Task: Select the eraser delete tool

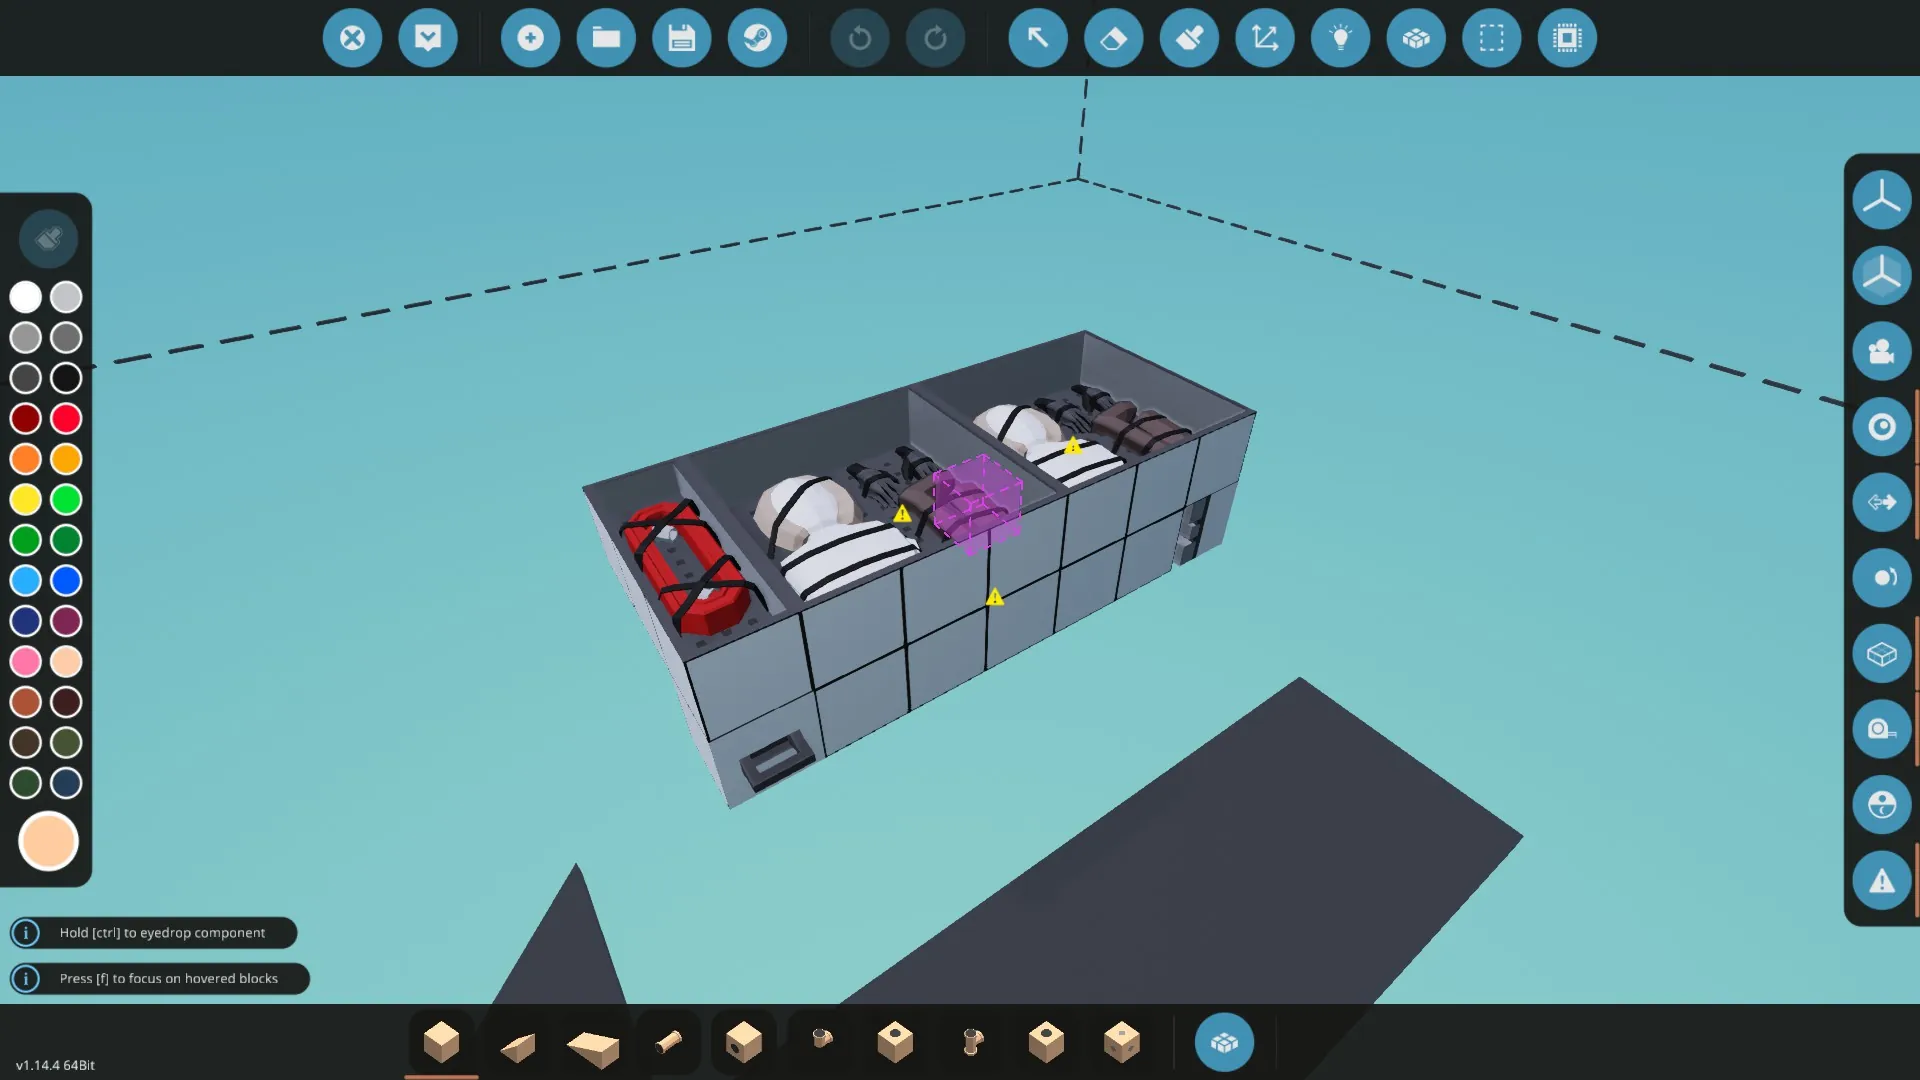Action: pos(1113,38)
